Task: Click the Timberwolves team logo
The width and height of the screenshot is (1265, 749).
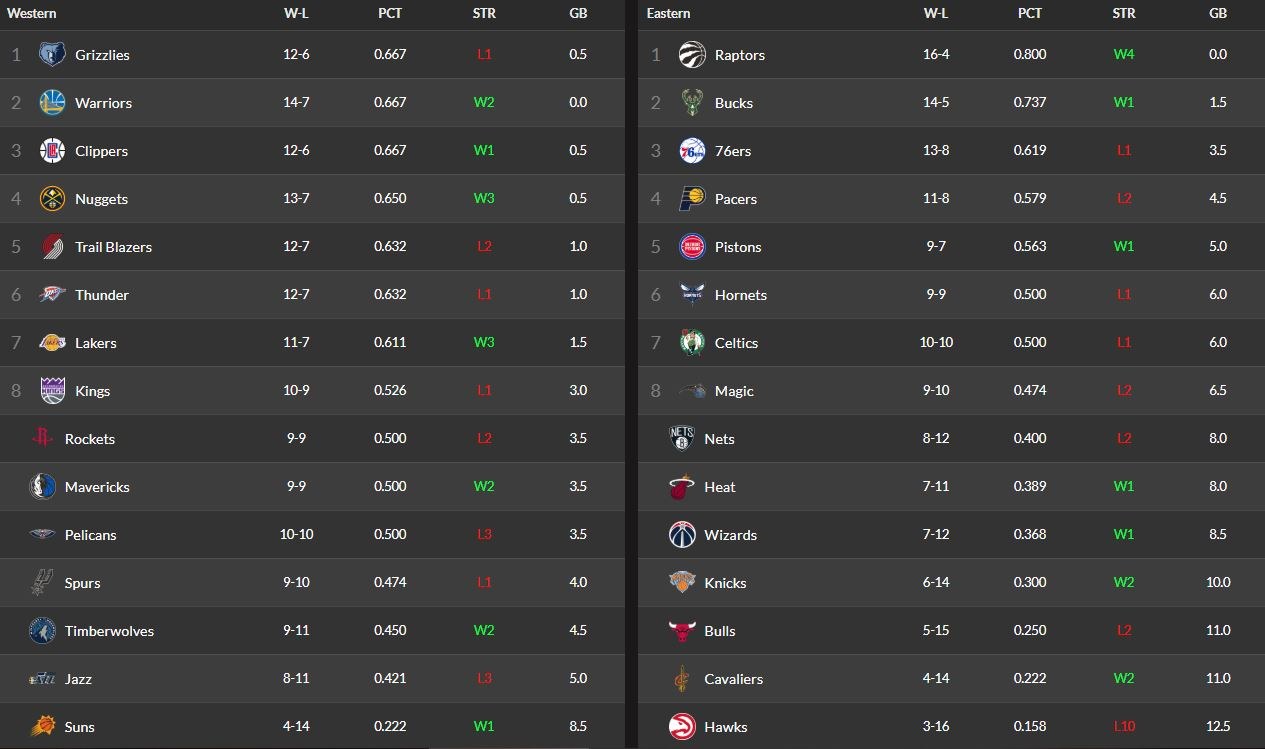Action: pyautogui.click(x=42, y=631)
